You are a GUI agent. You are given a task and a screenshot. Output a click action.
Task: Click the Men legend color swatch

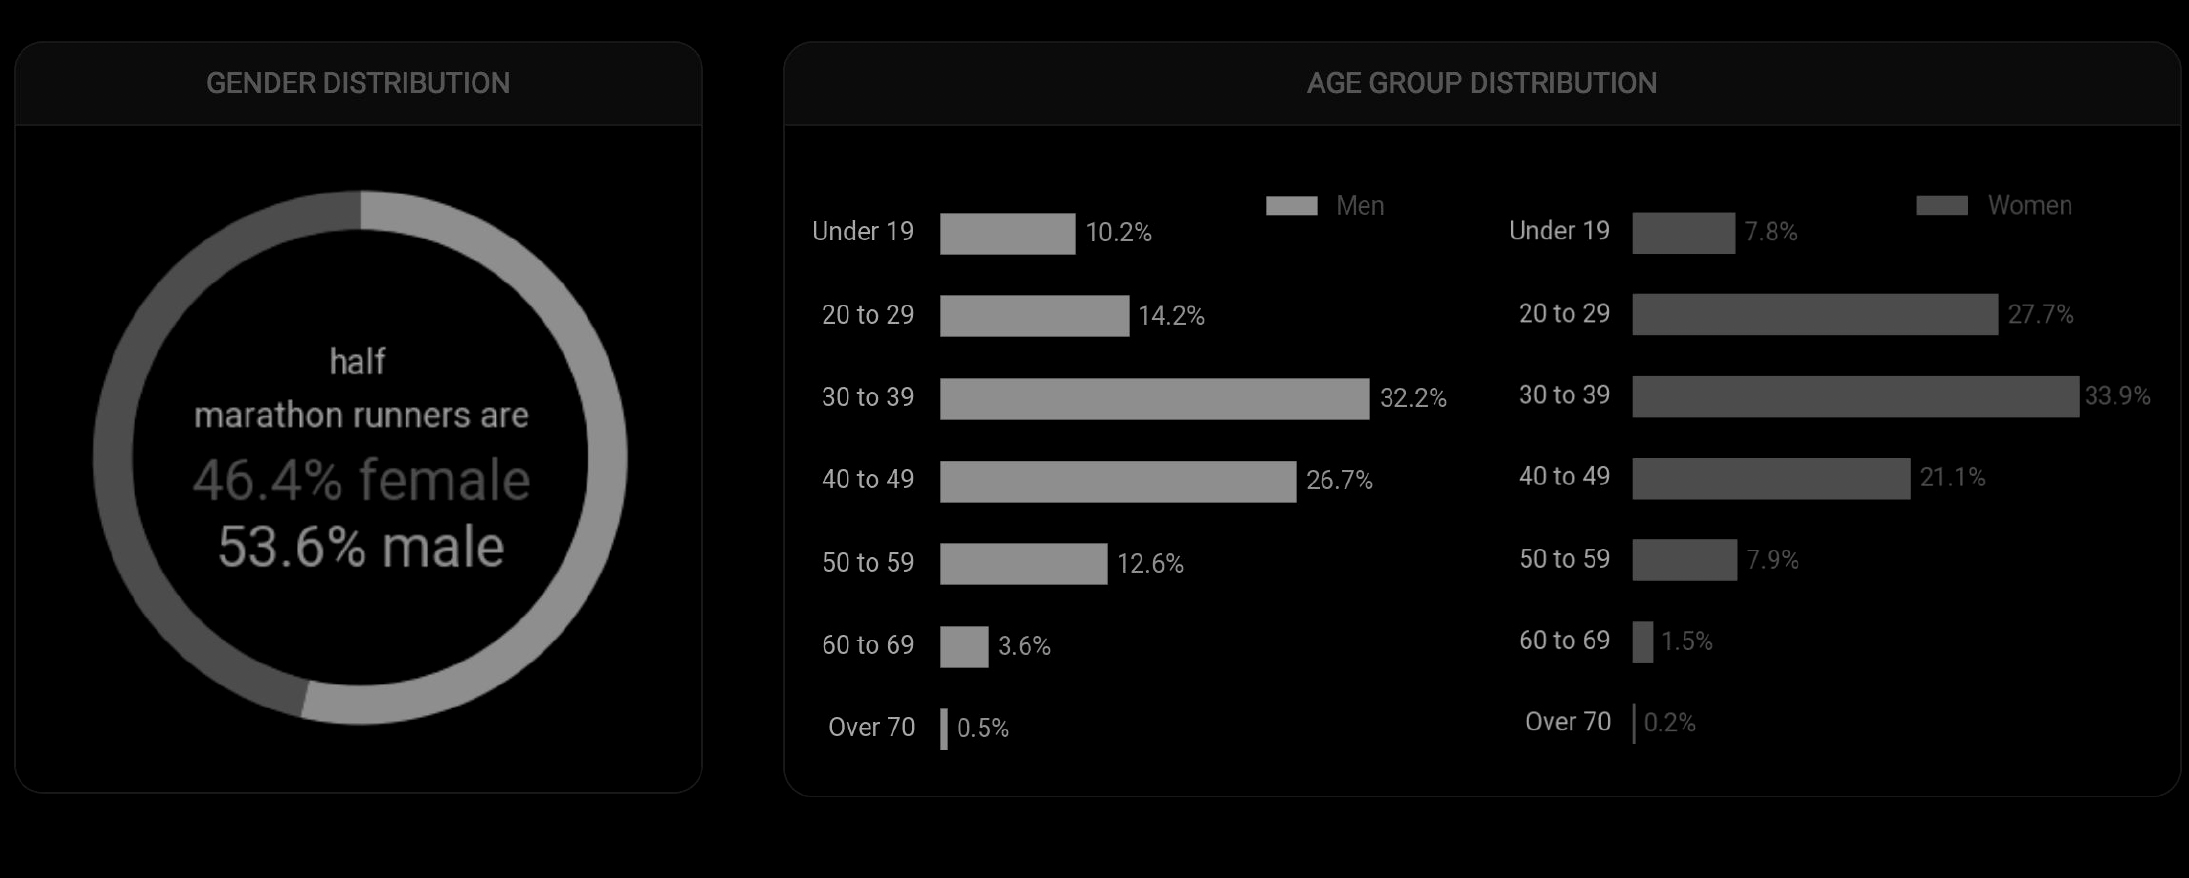[x=1291, y=206]
